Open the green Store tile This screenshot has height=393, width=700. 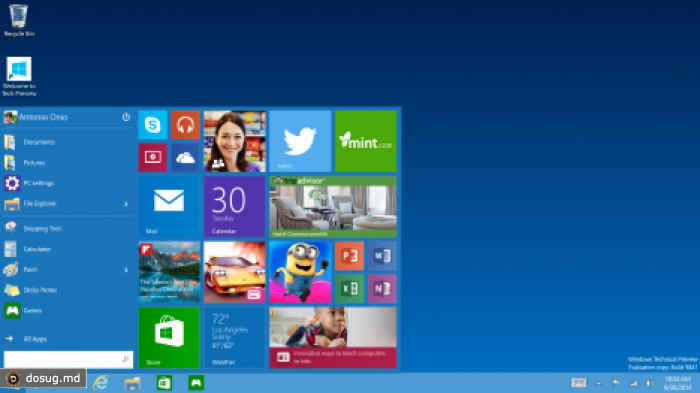click(169, 338)
